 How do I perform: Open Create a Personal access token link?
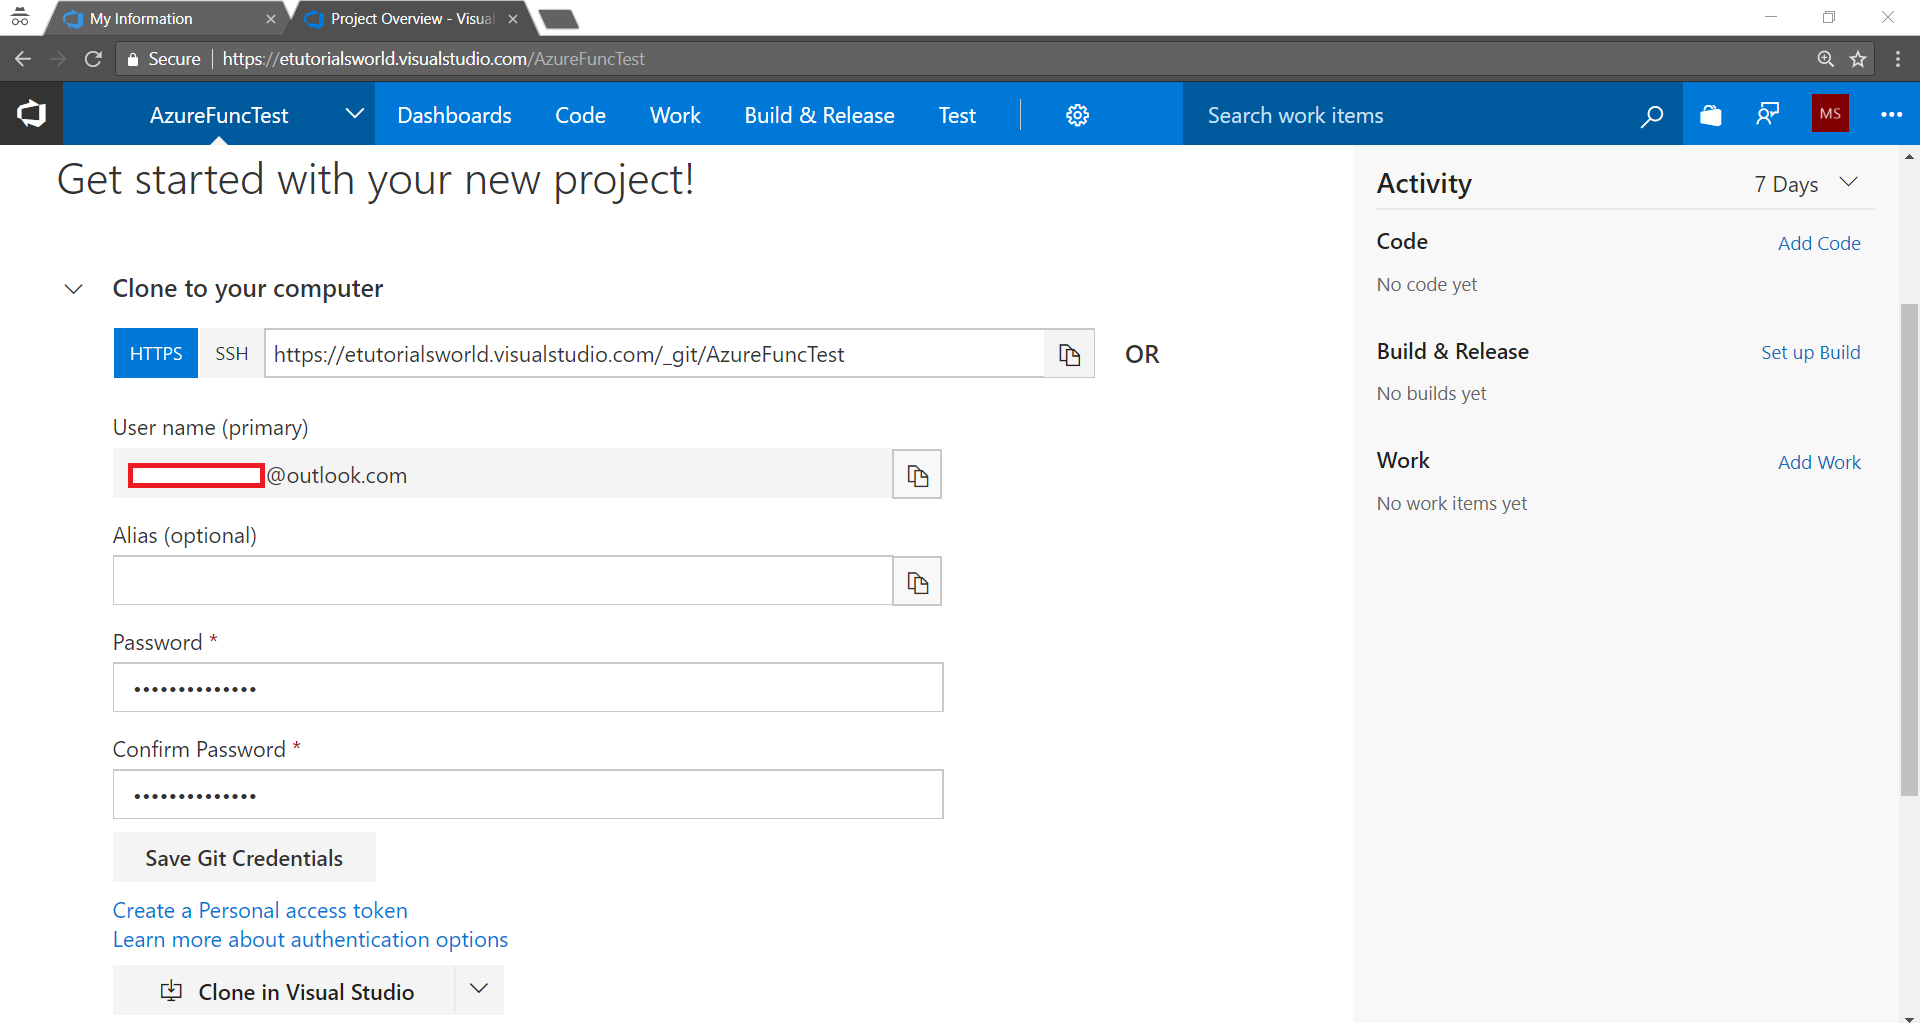[x=260, y=910]
